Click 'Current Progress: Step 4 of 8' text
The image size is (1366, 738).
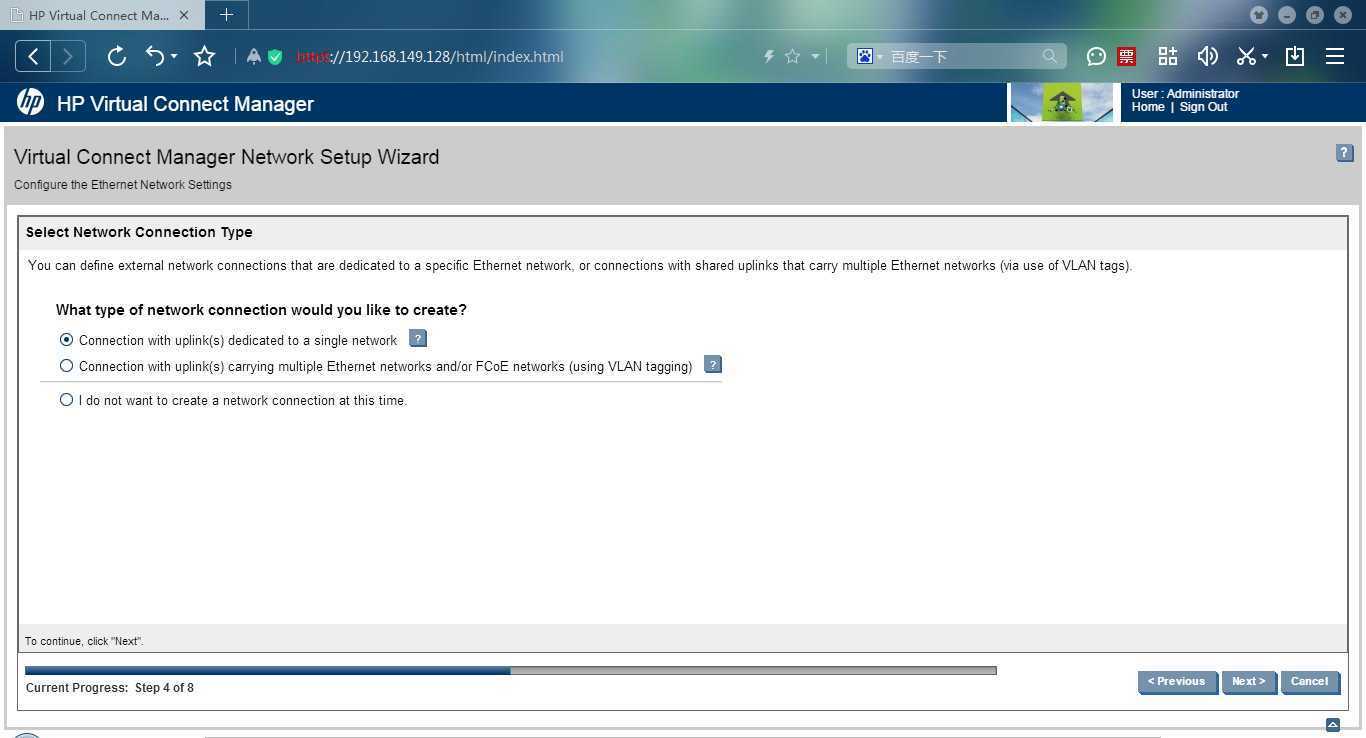coord(110,688)
